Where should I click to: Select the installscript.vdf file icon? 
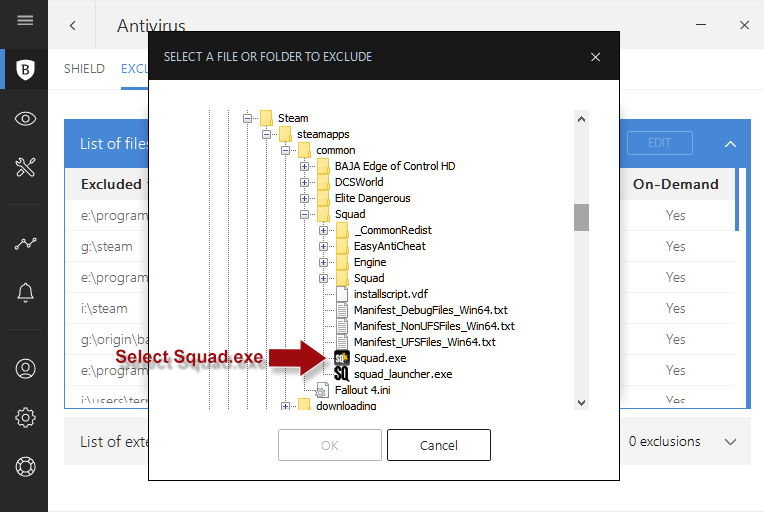point(342,294)
